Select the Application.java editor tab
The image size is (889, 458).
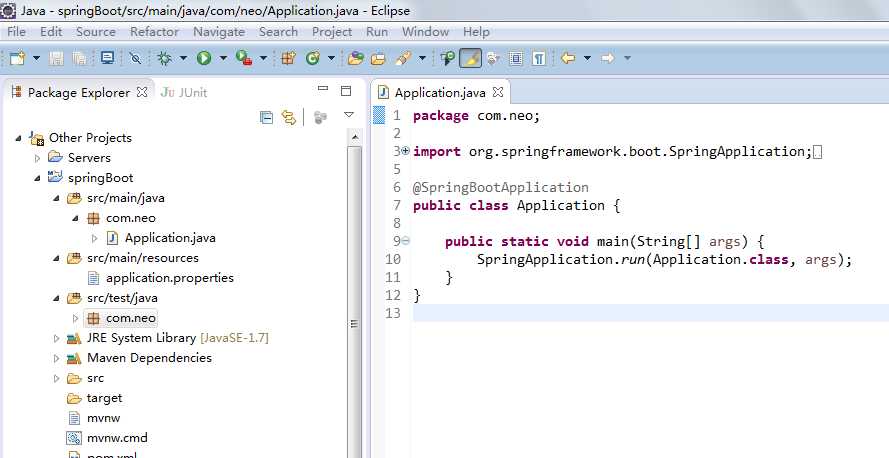coord(440,92)
